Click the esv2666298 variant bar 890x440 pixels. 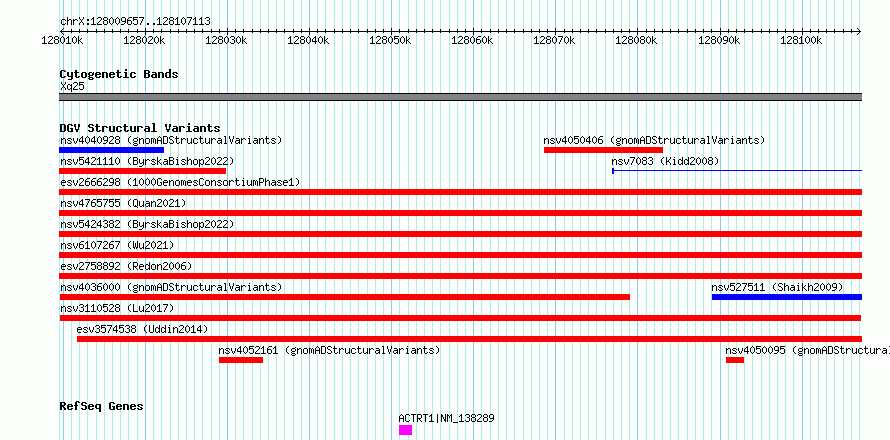(x=461, y=192)
